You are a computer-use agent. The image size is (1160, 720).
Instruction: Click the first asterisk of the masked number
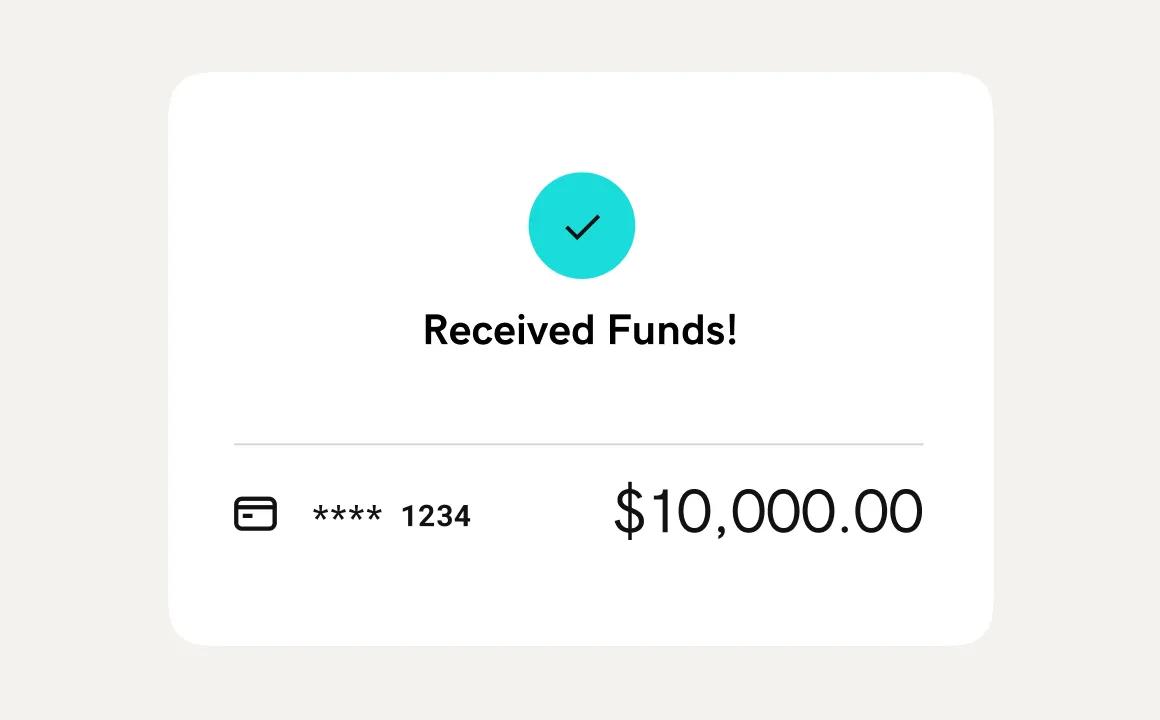320,514
